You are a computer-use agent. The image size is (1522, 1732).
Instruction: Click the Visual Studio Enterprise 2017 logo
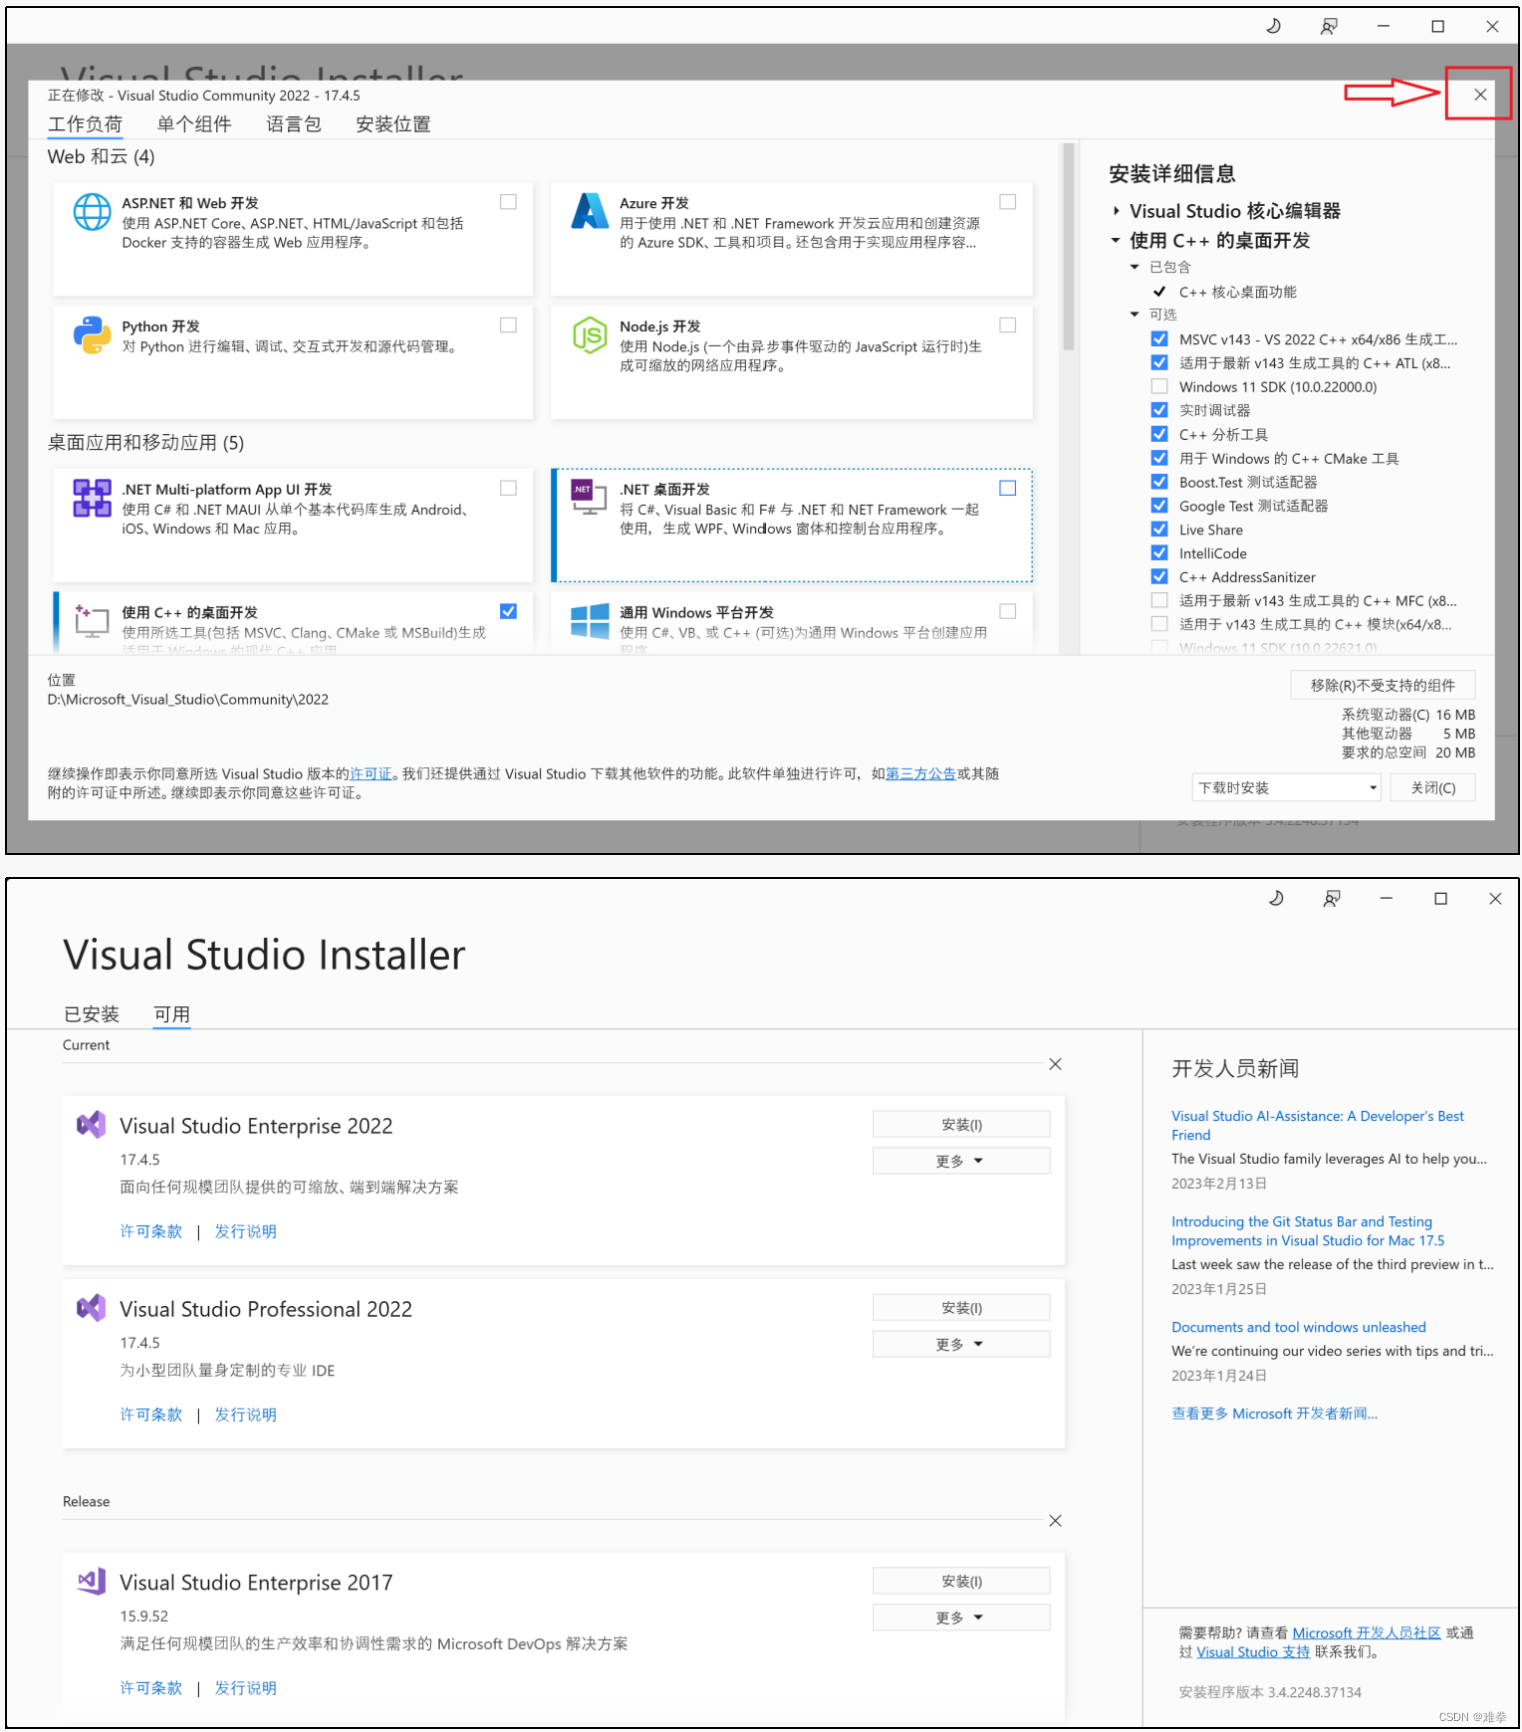point(91,1581)
